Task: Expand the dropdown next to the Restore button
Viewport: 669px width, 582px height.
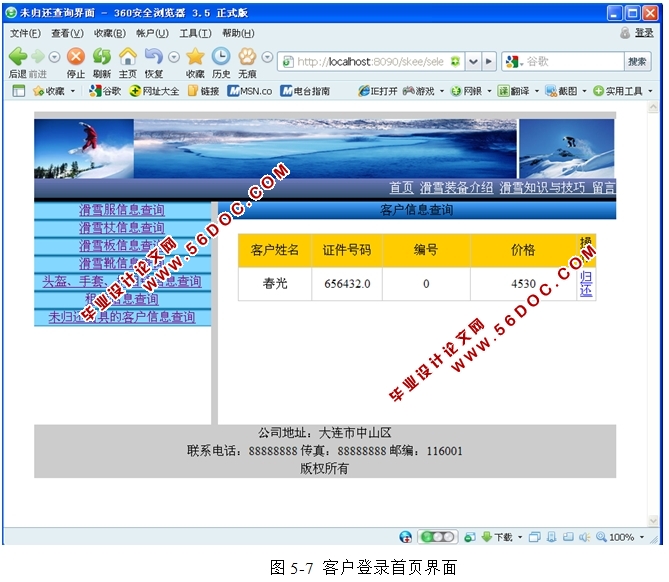Action: [x=174, y=57]
